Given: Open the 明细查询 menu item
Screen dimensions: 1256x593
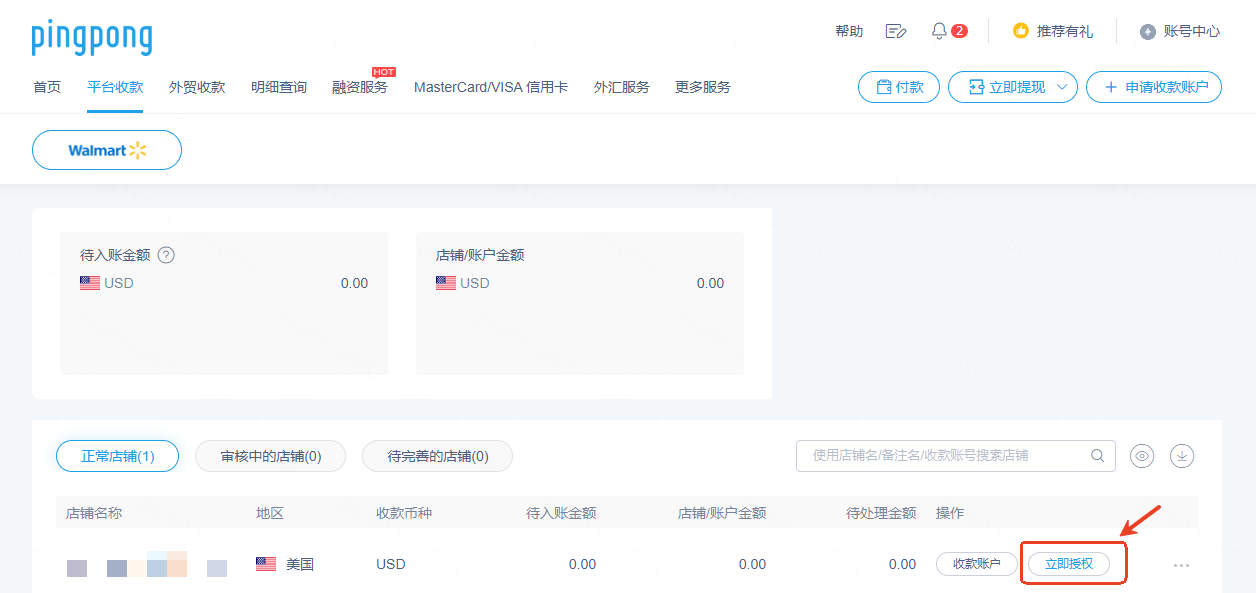Looking at the screenshot, I should coord(279,87).
